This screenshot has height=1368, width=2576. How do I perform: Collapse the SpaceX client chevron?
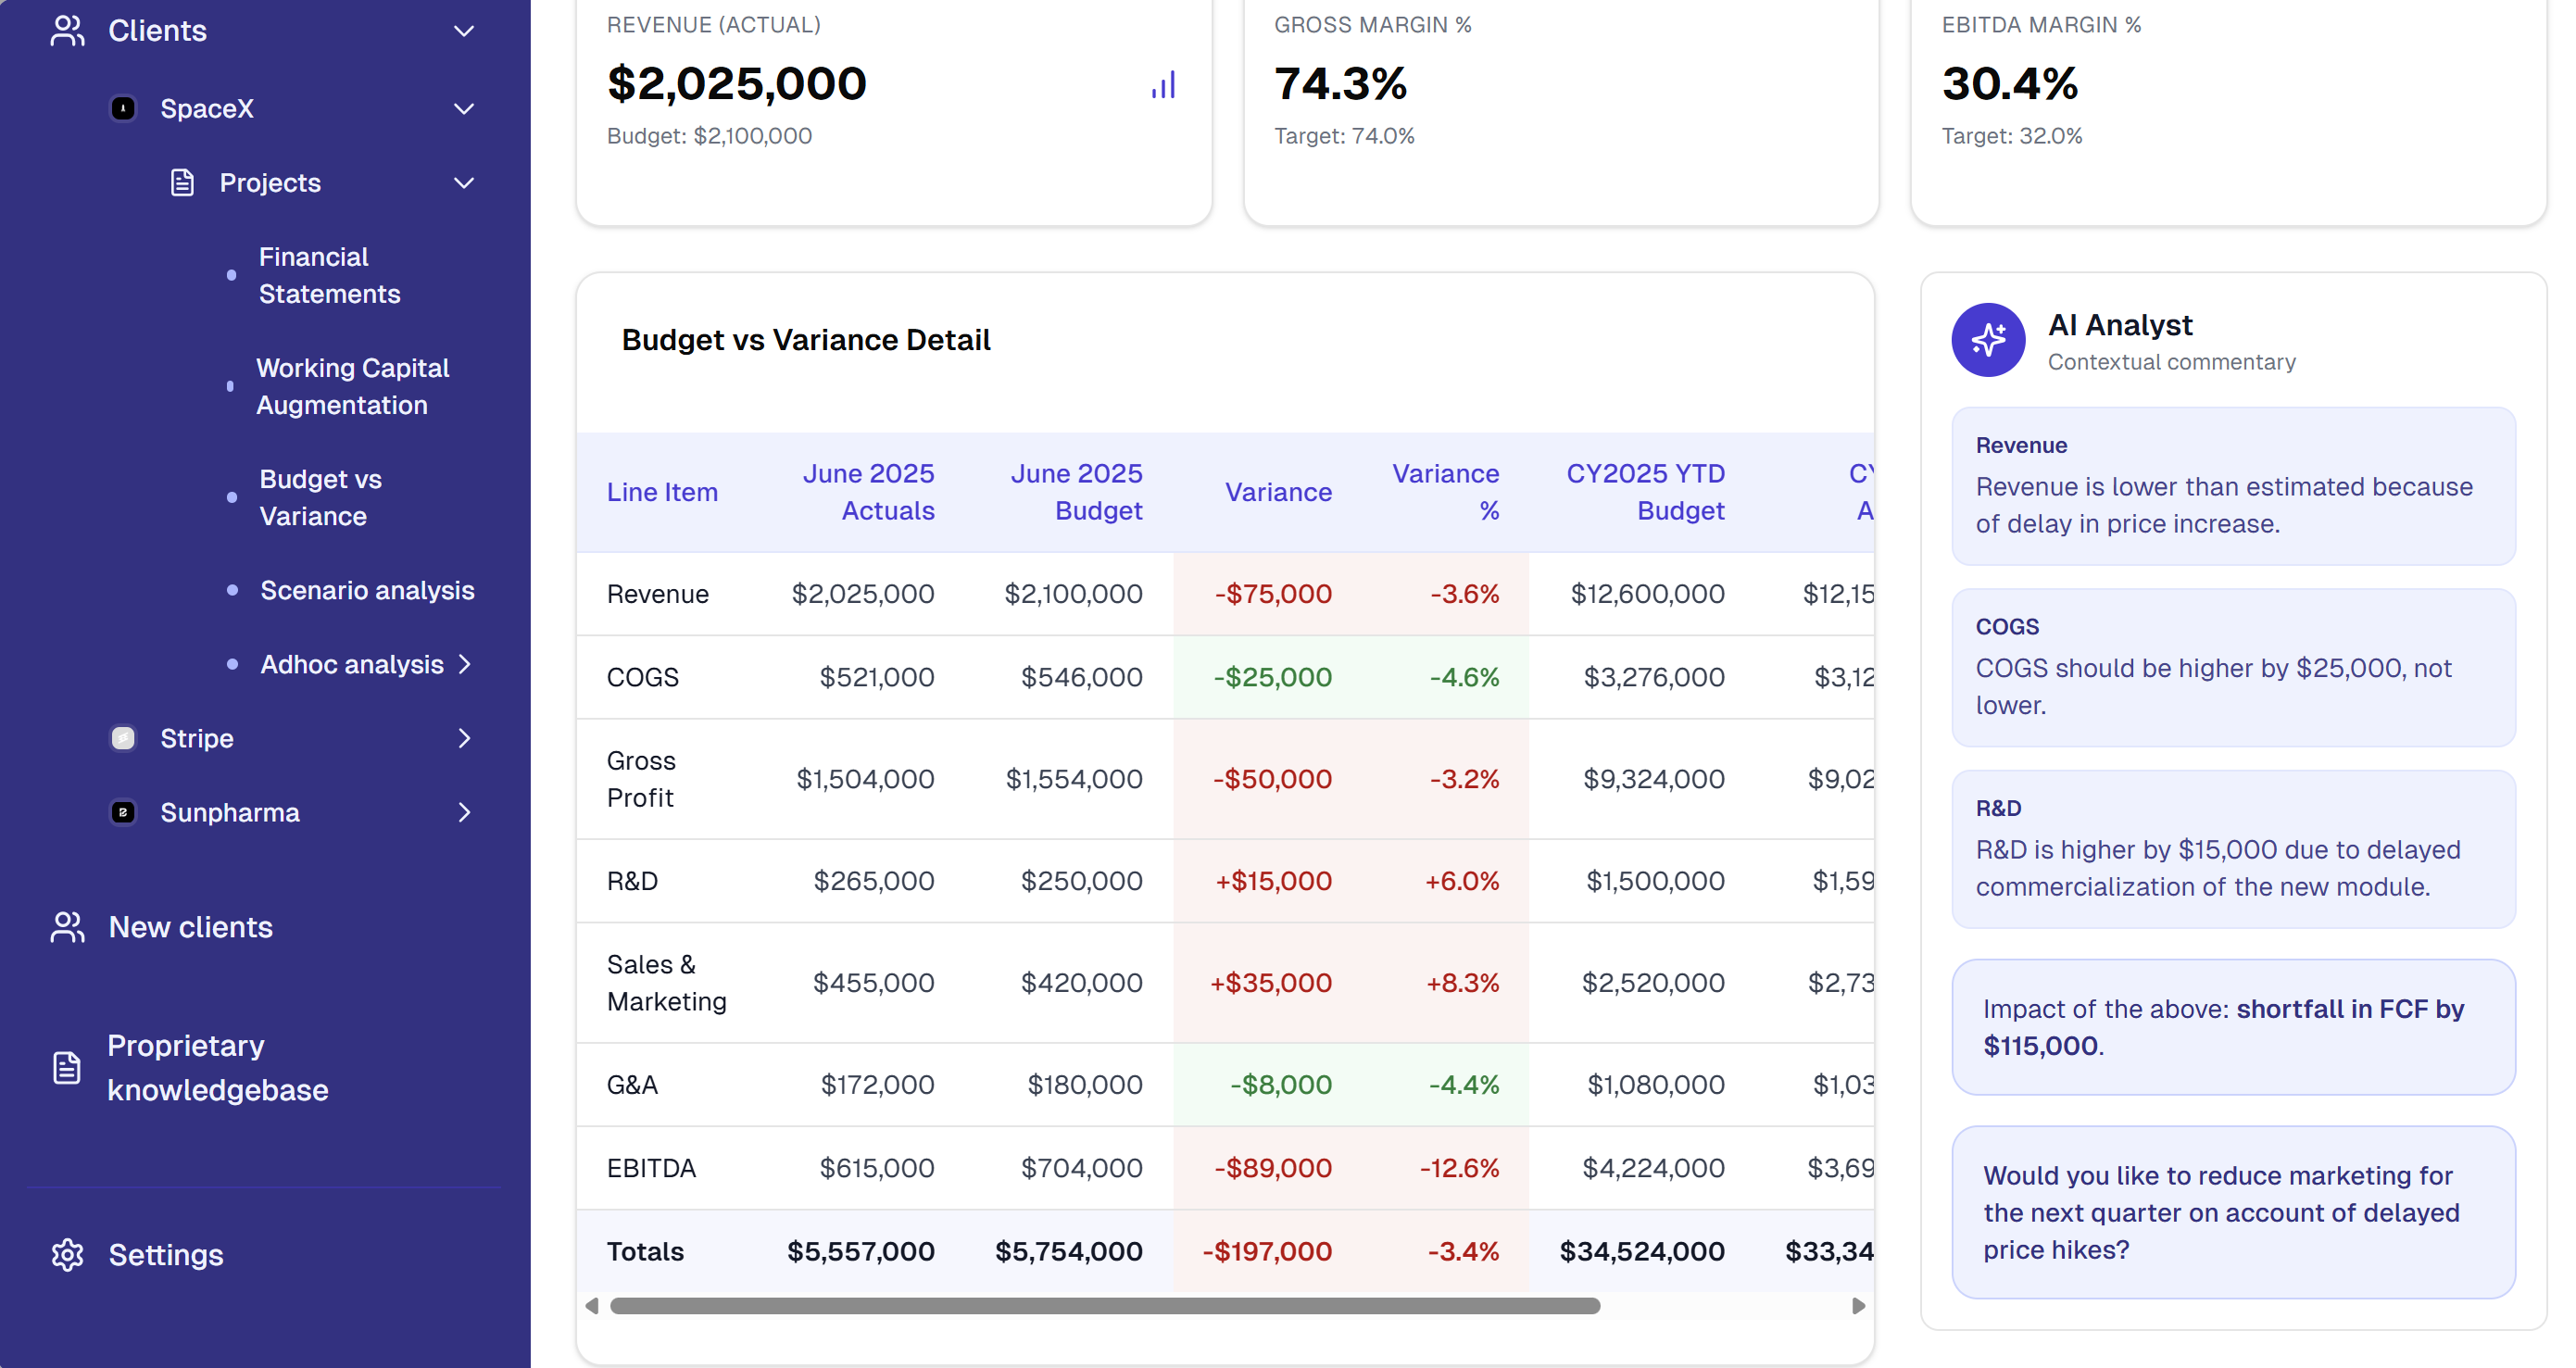pos(463,108)
